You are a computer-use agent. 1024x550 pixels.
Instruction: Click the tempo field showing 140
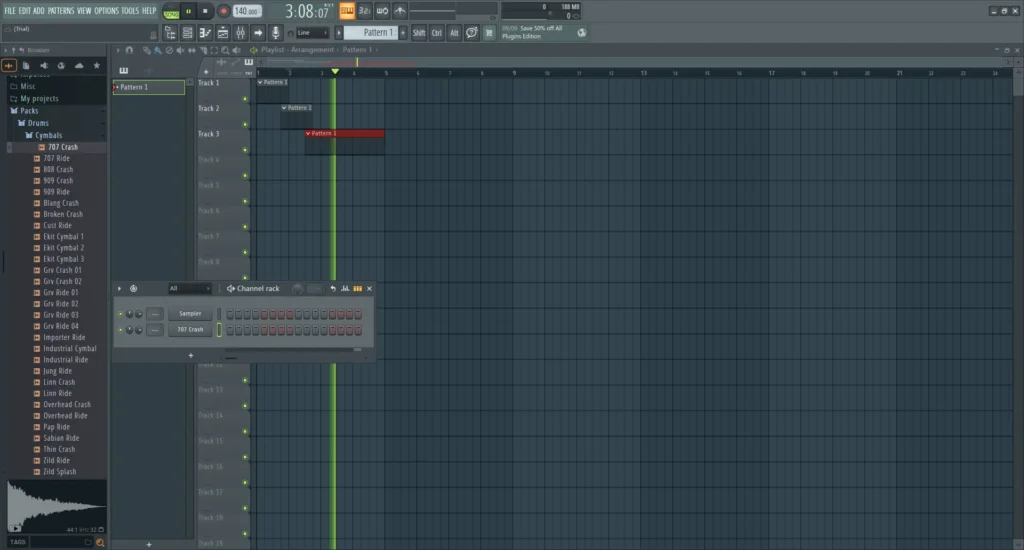click(x=247, y=11)
